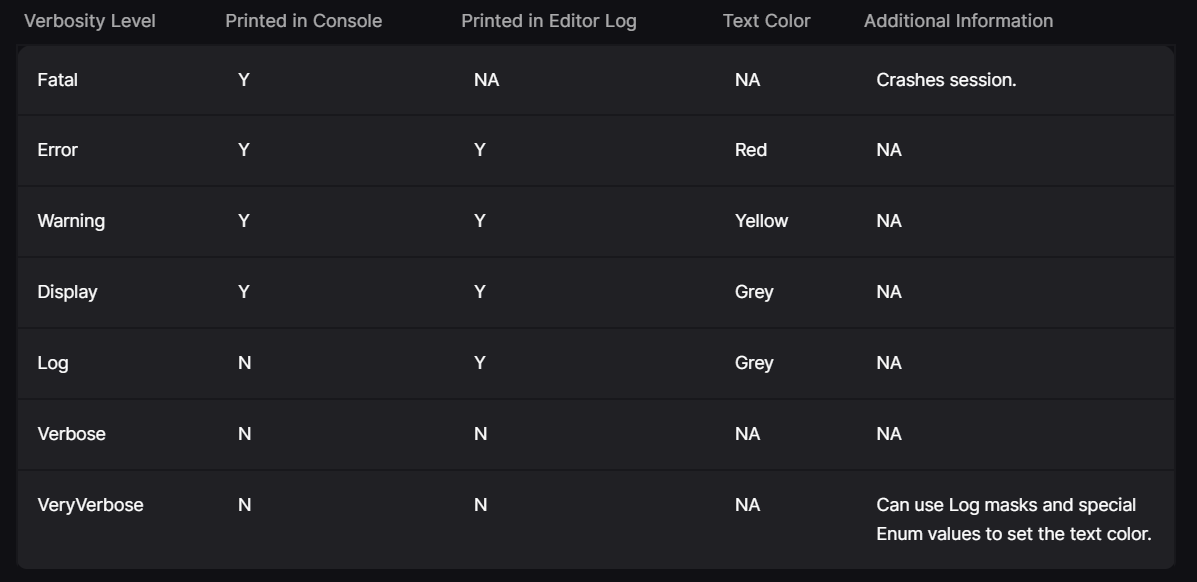Click the Crashes session. cell text

pyautogui.click(x=946, y=79)
